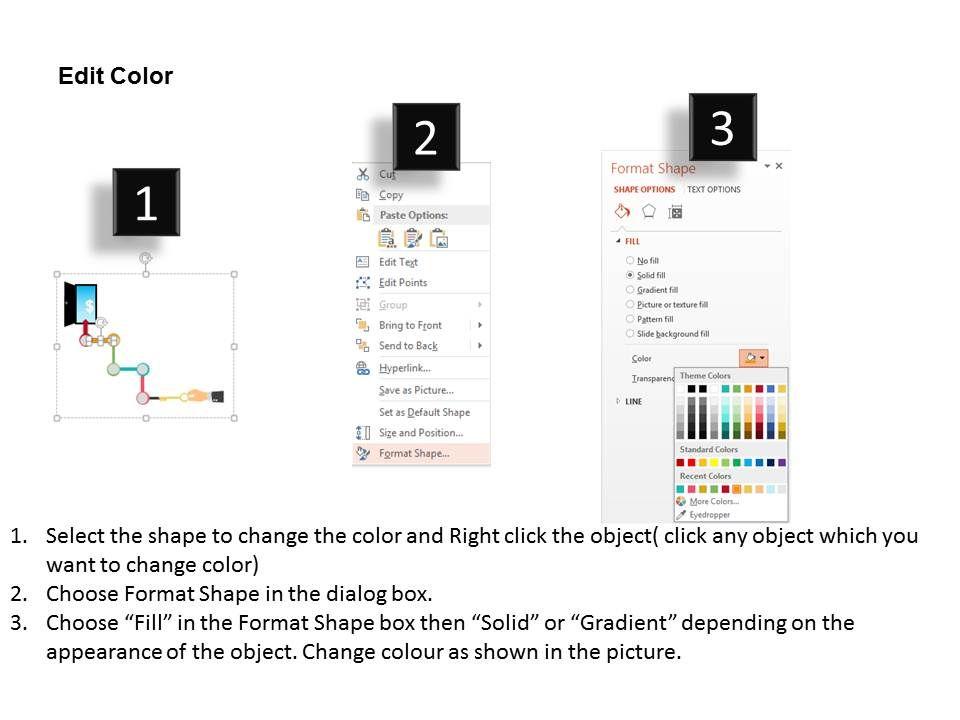Pick the red standard color swatch
960x720 pixels.
click(692, 463)
